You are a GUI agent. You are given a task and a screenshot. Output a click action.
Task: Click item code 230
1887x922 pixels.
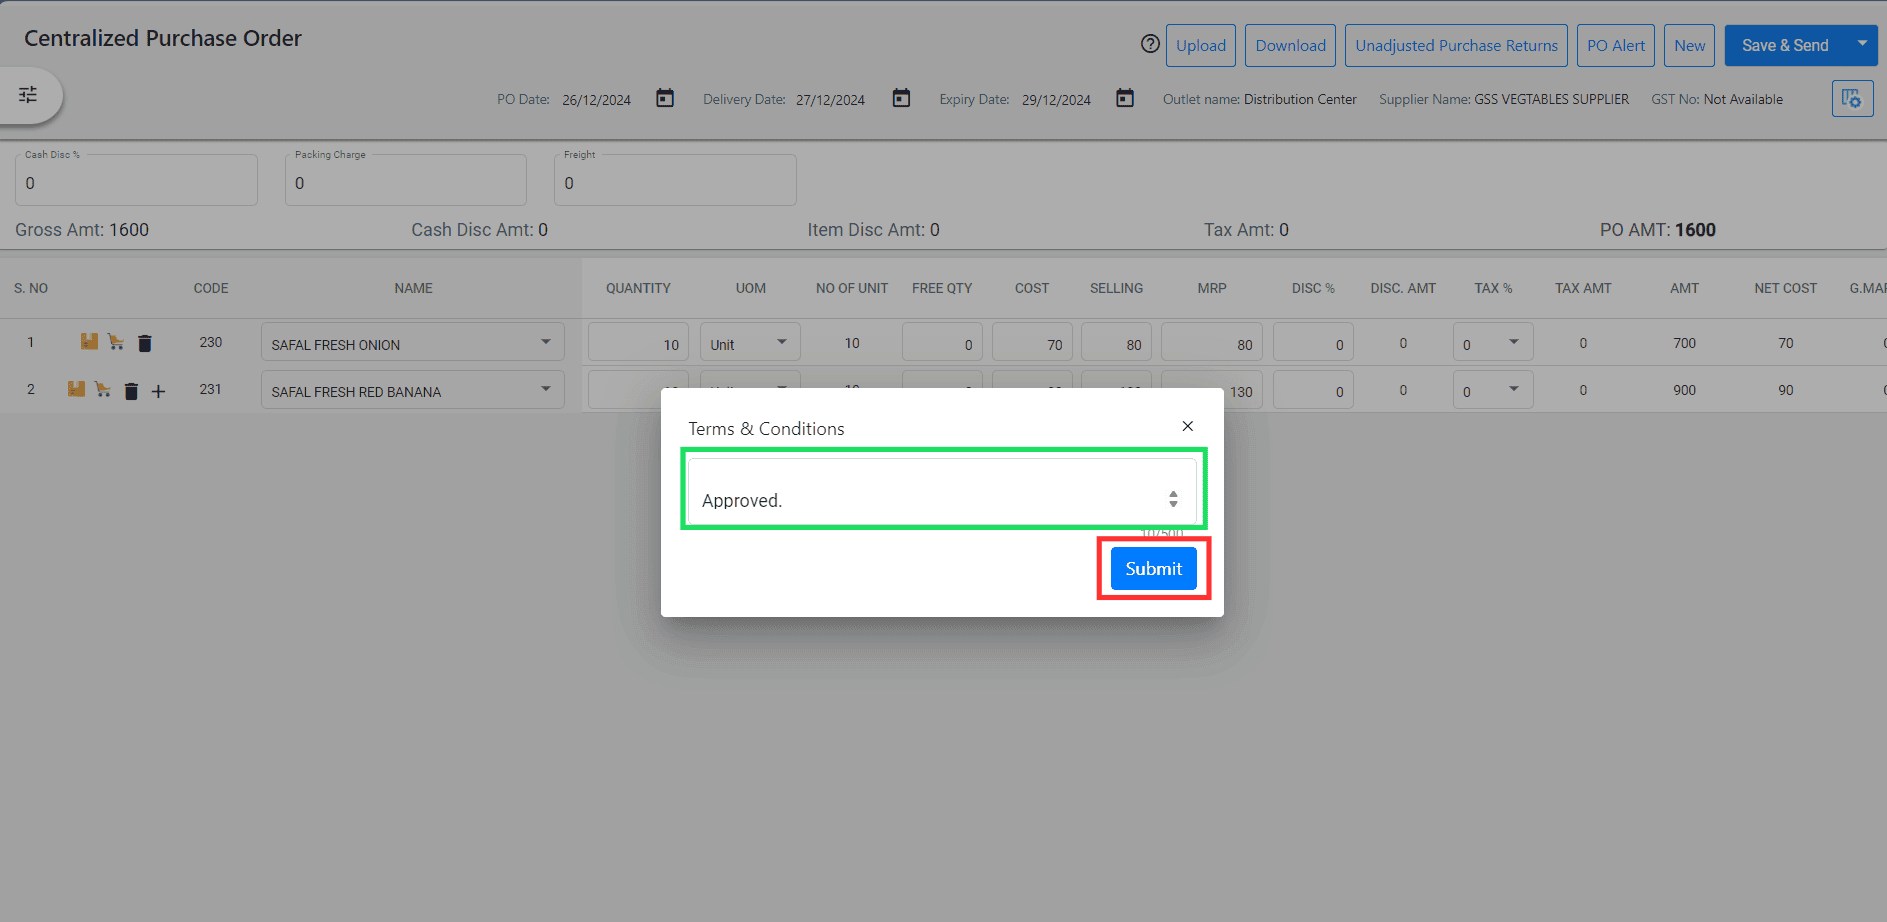pos(211,342)
